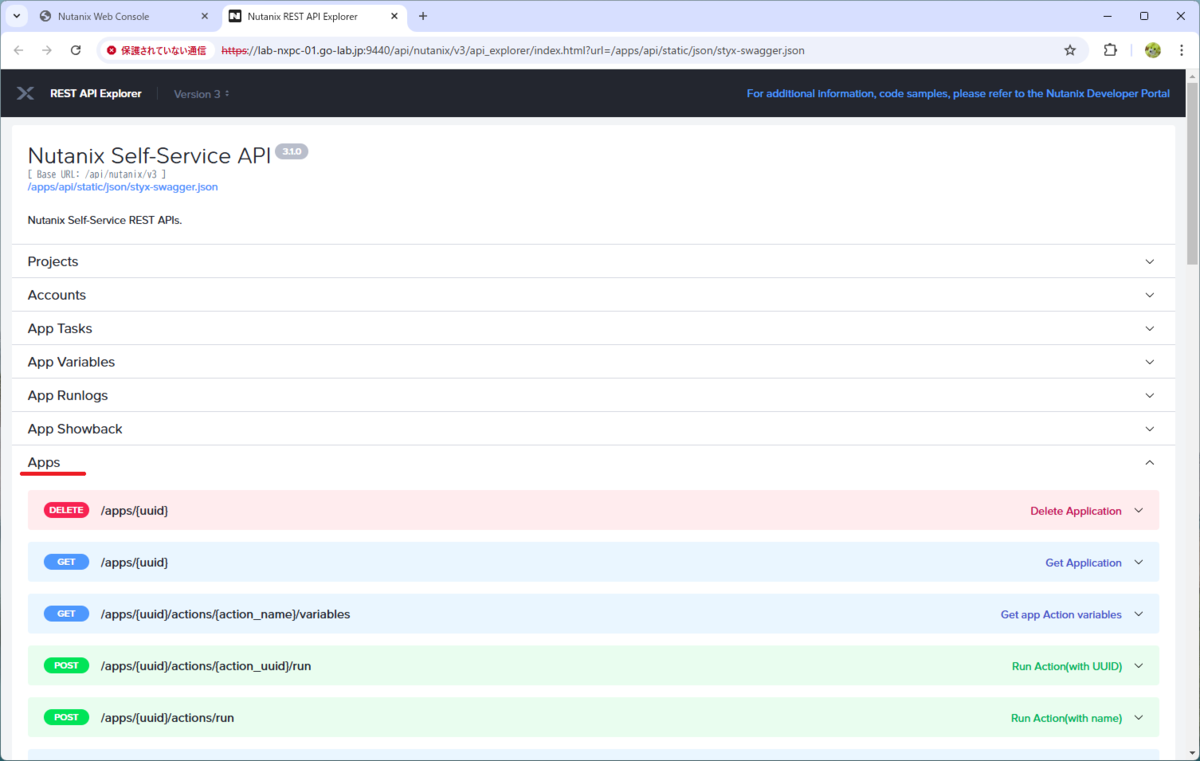Screen dimensions: 1200x761
Task: Expand the App Runlogs section chevron
Action: (x=1149, y=396)
